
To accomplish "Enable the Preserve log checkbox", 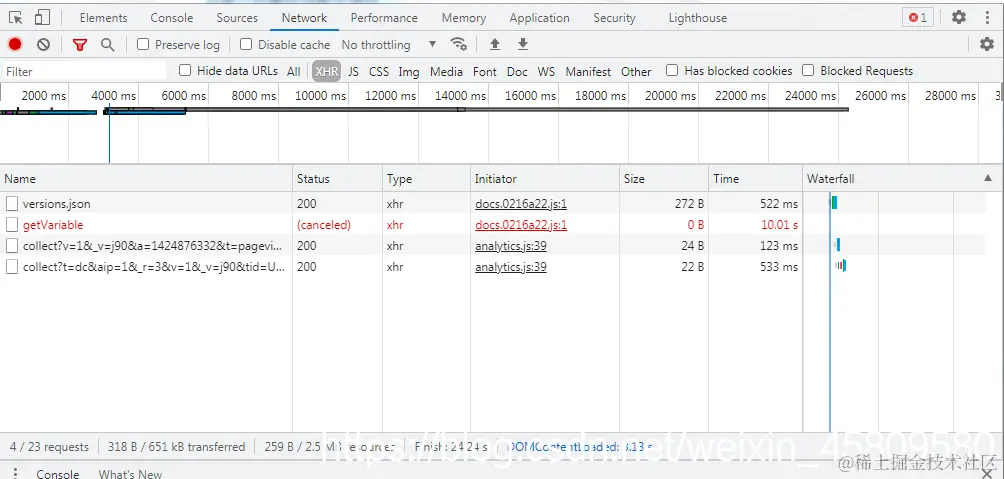I will (143, 44).
